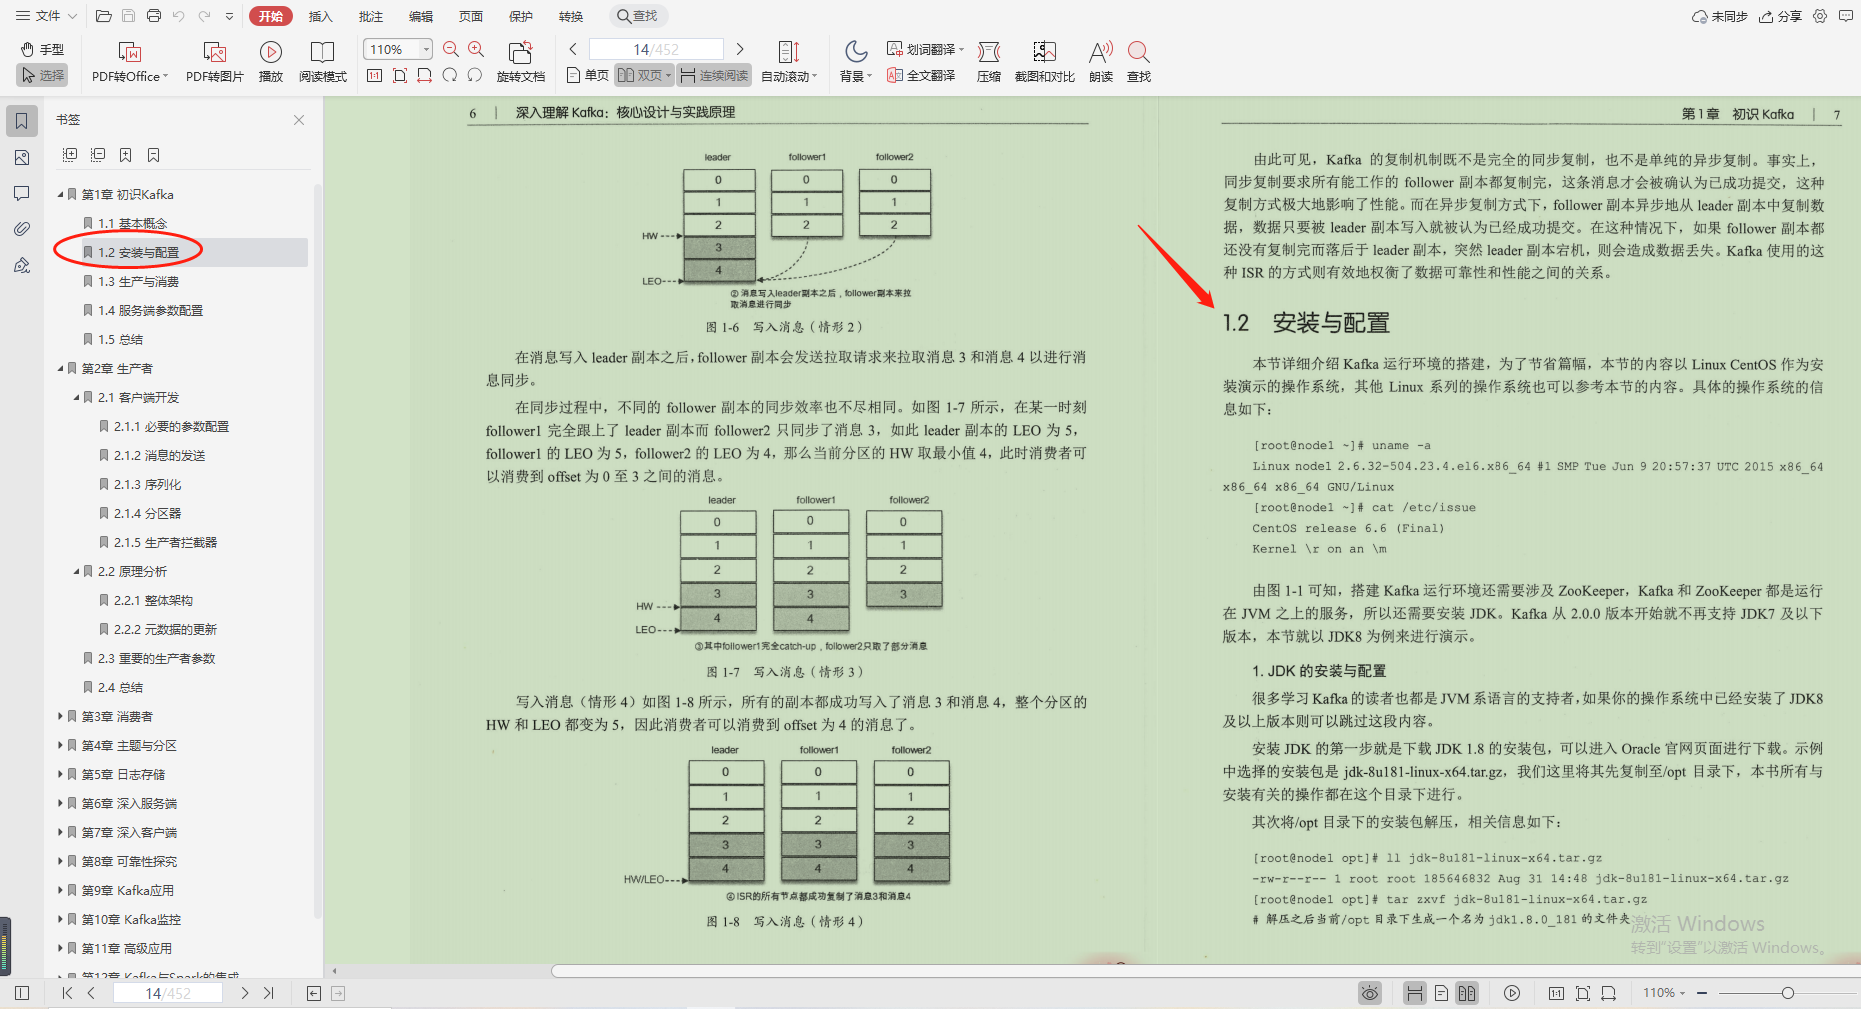
Task: Open the 截图和对比 screenshot tool
Action: coord(1044,62)
